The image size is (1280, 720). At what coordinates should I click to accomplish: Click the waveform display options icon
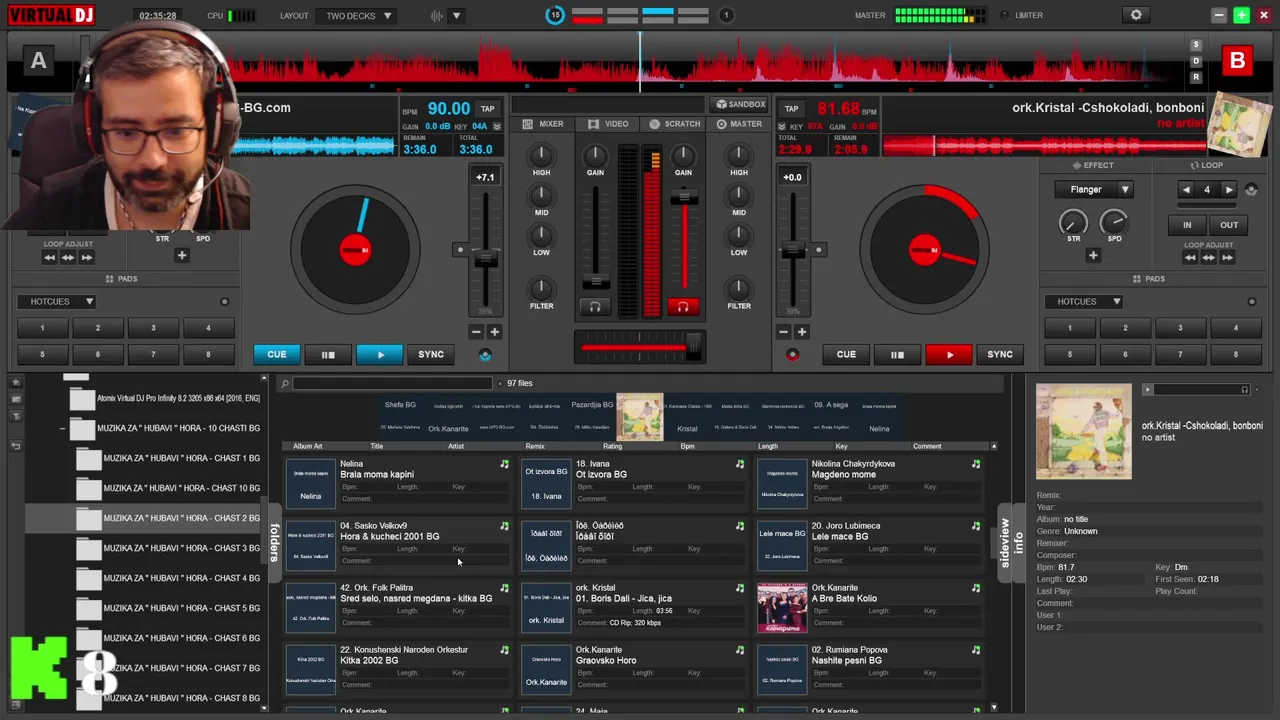[437, 16]
